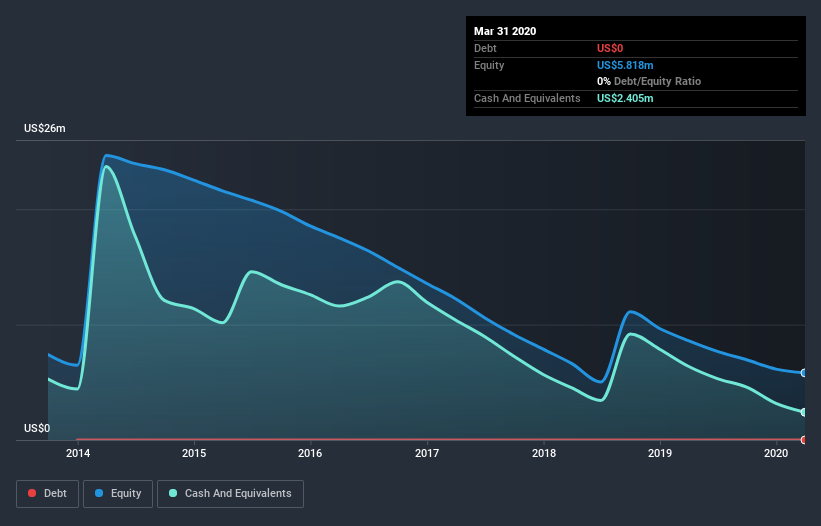Click the 2014 x-axis label
Screen dimensions: 821x526
[78, 453]
